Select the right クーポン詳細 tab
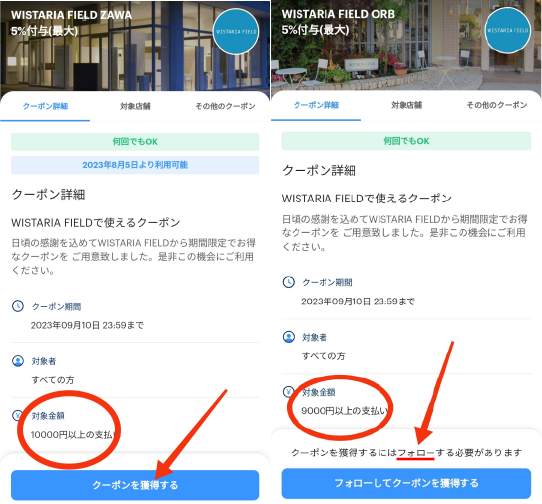The height and width of the screenshot is (504, 542). (316, 105)
